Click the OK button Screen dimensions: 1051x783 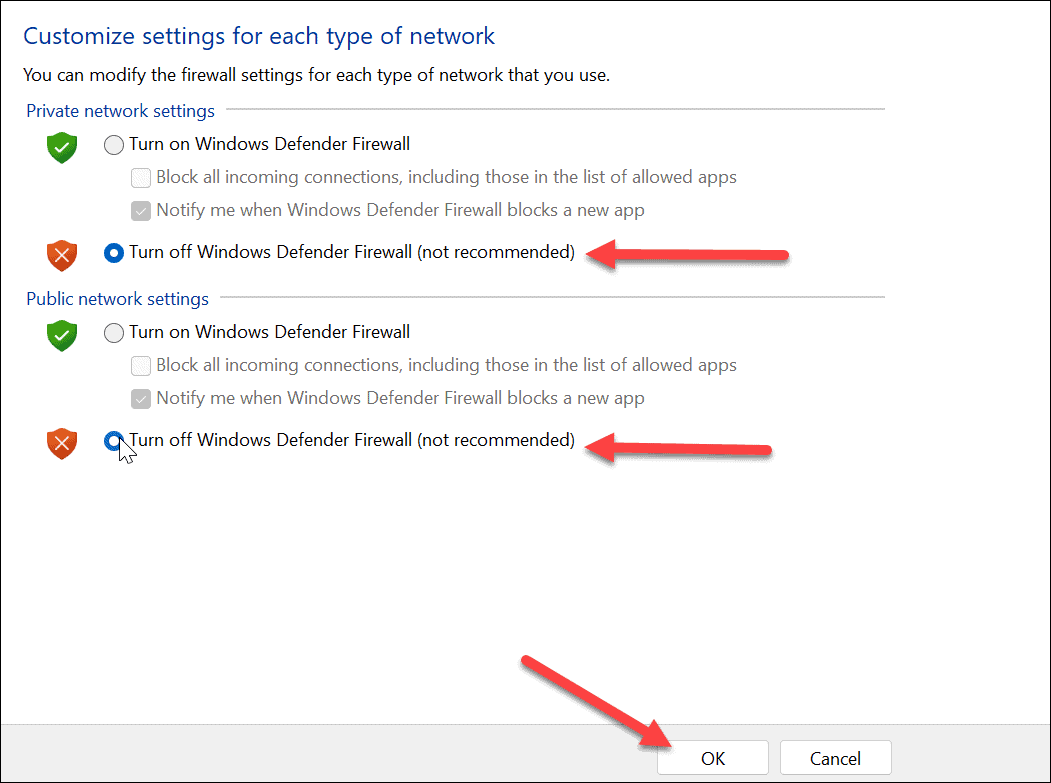click(x=712, y=757)
